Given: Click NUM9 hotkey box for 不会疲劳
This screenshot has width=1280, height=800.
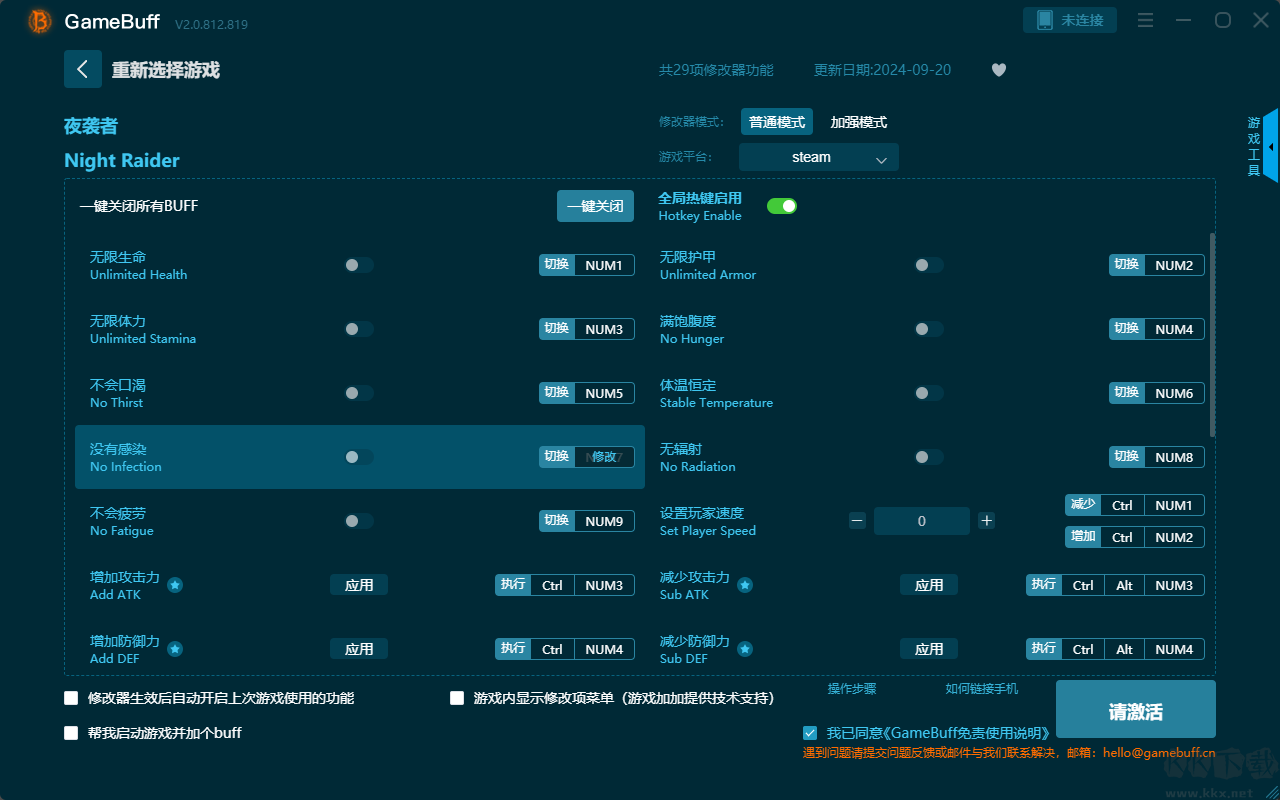Looking at the screenshot, I should 604,521.
